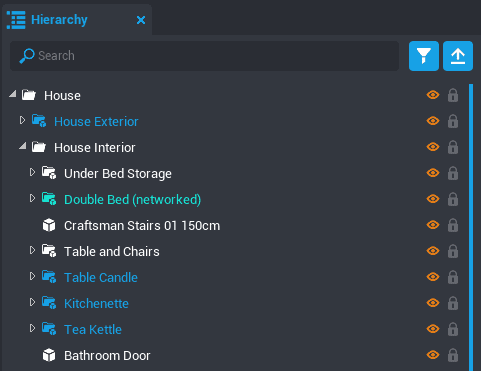Switch to the Hierarchy tab

59,20
